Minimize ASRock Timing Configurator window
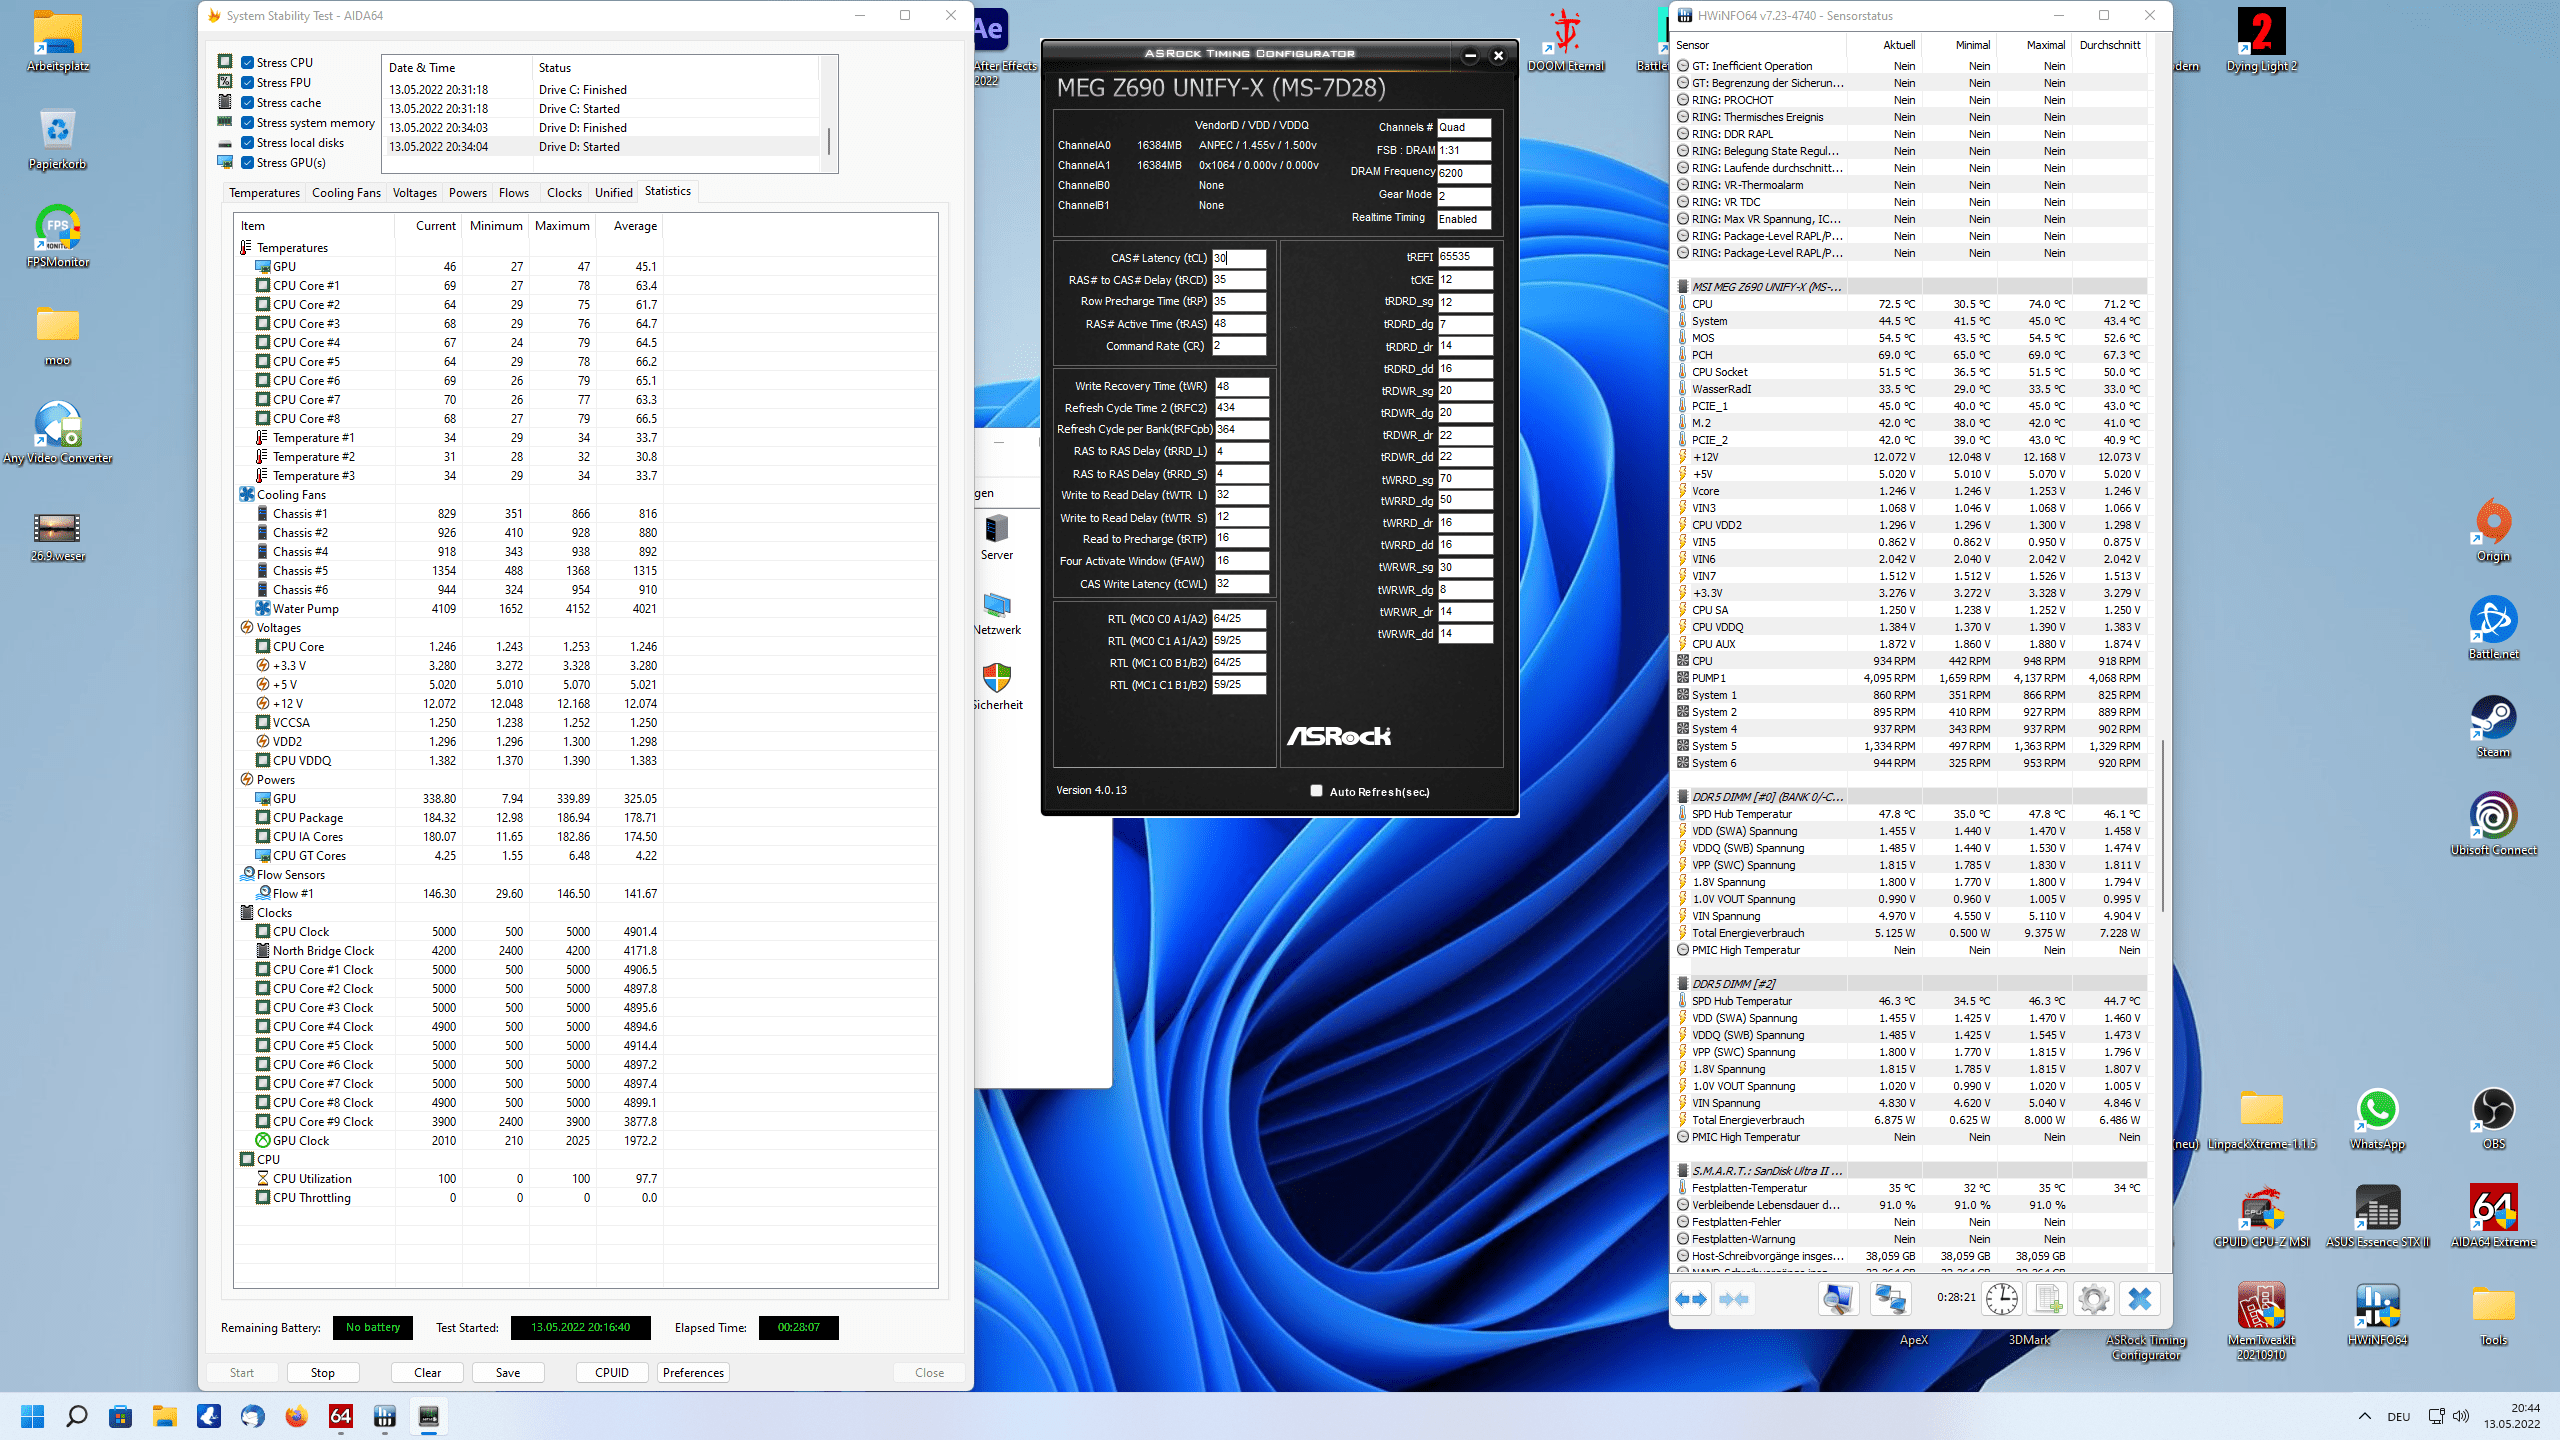Viewport: 2560px width, 1440px height. click(1470, 55)
